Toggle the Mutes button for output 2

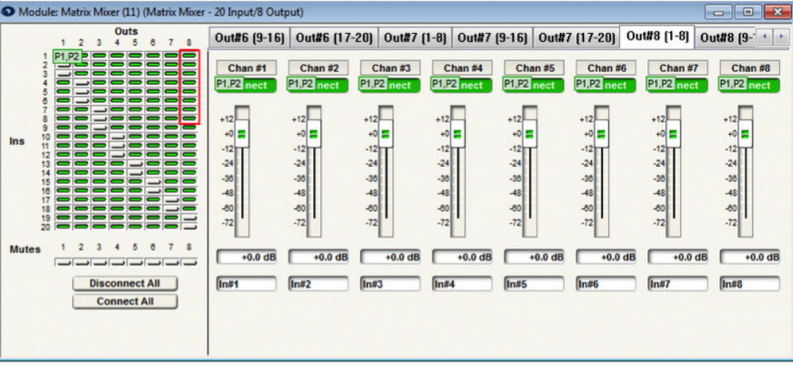[81, 262]
